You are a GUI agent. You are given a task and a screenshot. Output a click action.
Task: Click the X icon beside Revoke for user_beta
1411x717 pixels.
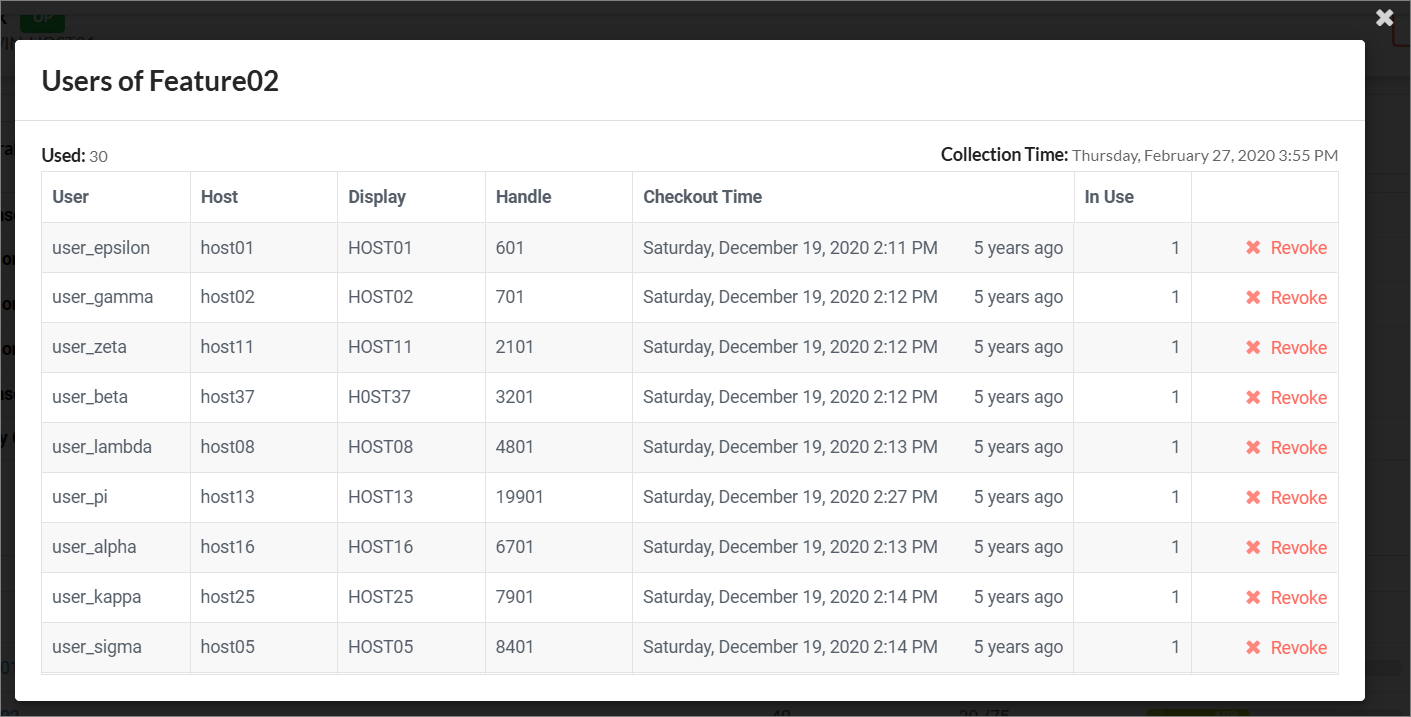(x=1253, y=398)
